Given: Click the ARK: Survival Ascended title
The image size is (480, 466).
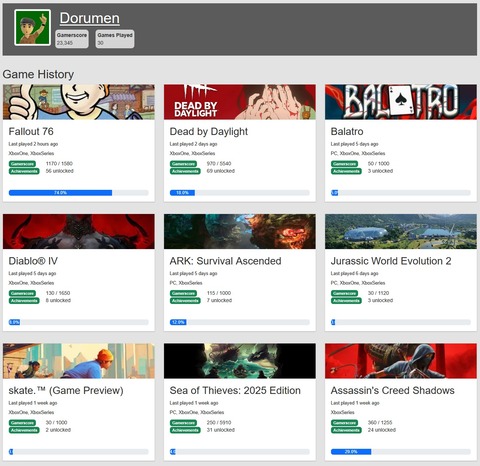Looking at the screenshot, I should (225, 261).
